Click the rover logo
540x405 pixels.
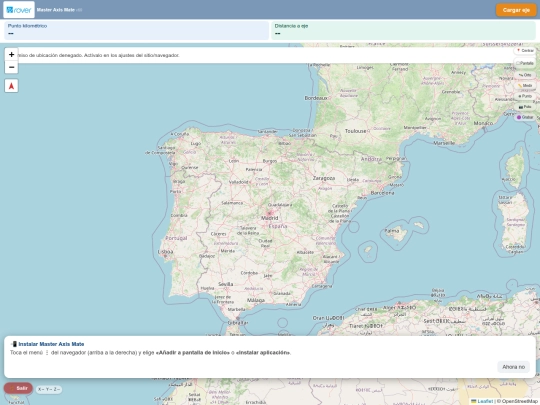click(x=19, y=10)
